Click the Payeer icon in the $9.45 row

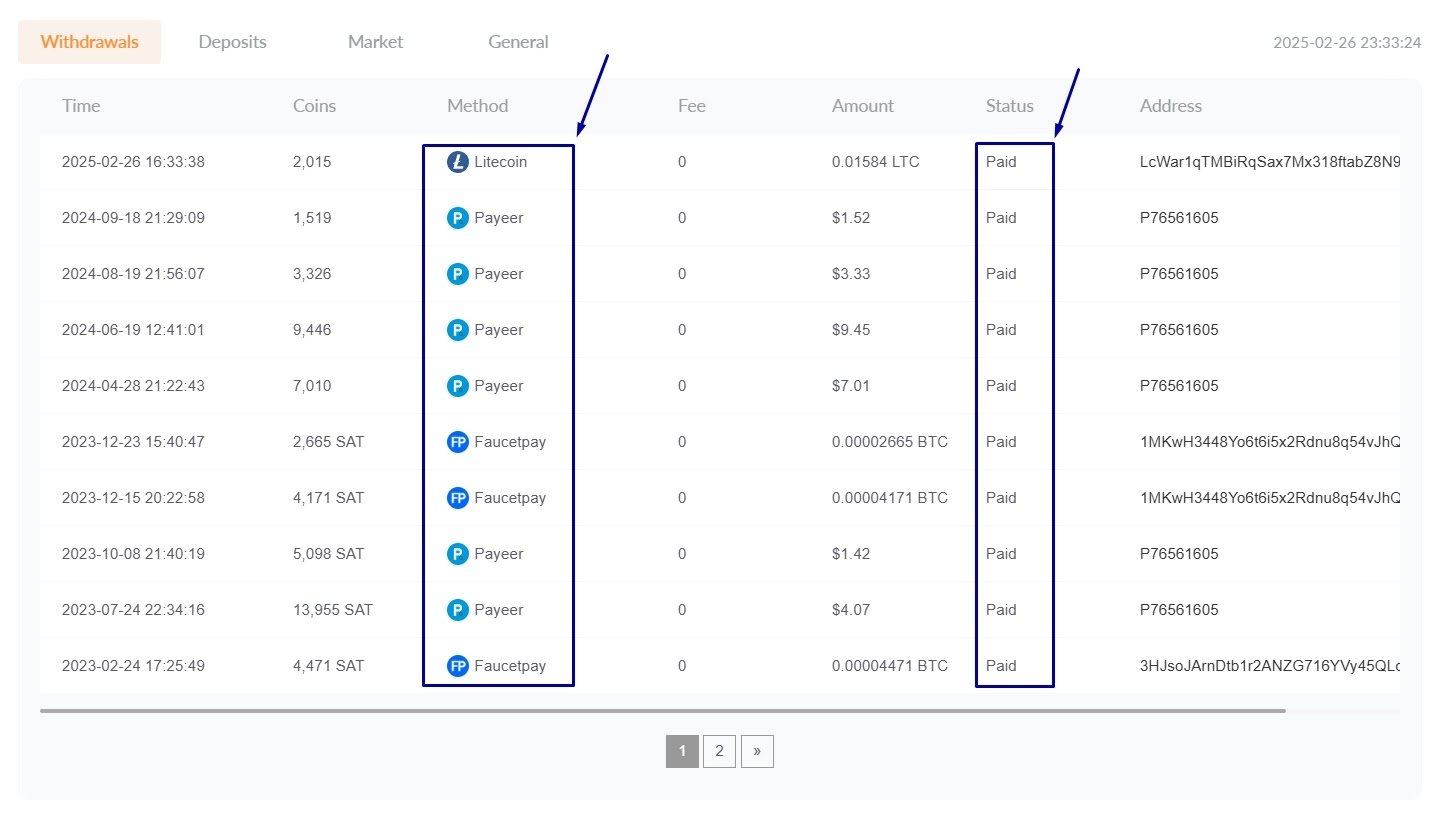pyautogui.click(x=457, y=330)
